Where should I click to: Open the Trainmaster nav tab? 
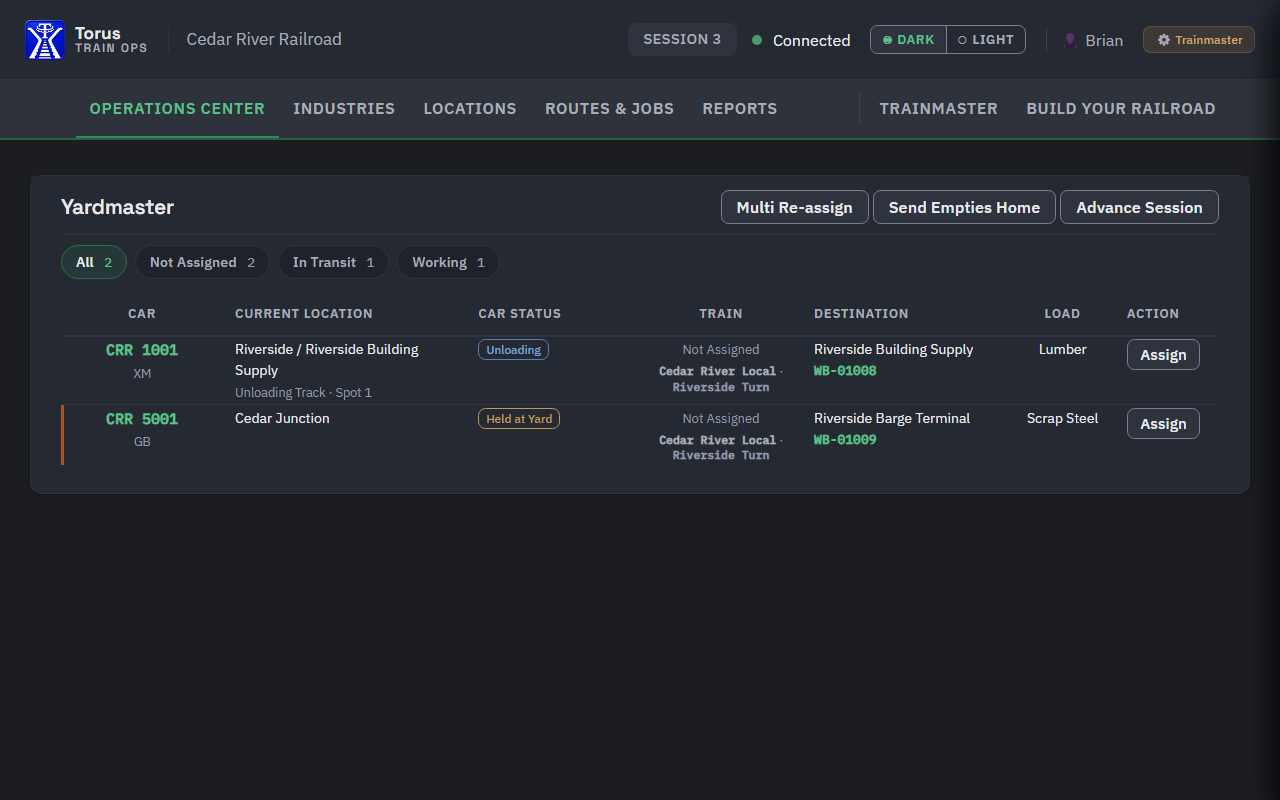[x=939, y=109]
